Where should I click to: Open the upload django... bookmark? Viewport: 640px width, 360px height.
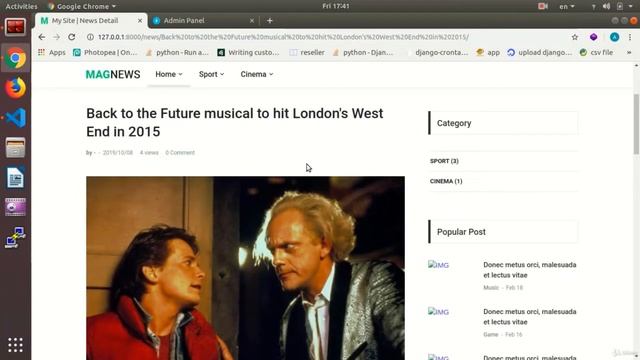[539, 52]
